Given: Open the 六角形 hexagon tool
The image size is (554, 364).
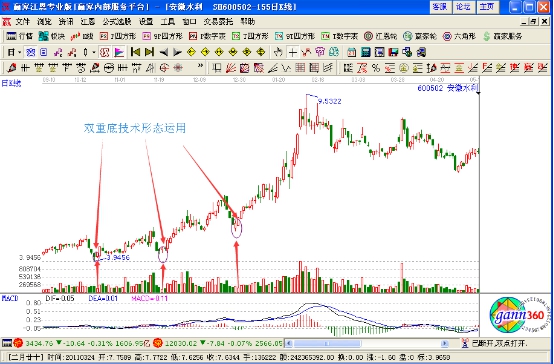Looking at the screenshot, I should point(459,36).
